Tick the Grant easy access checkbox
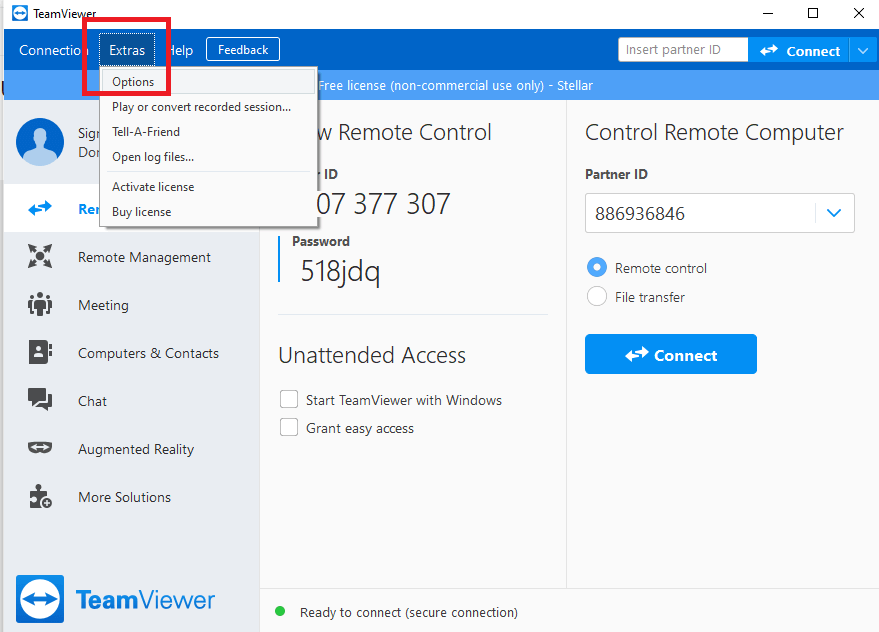Image resolution: width=879 pixels, height=632 pixels. [x=289, y=427]
